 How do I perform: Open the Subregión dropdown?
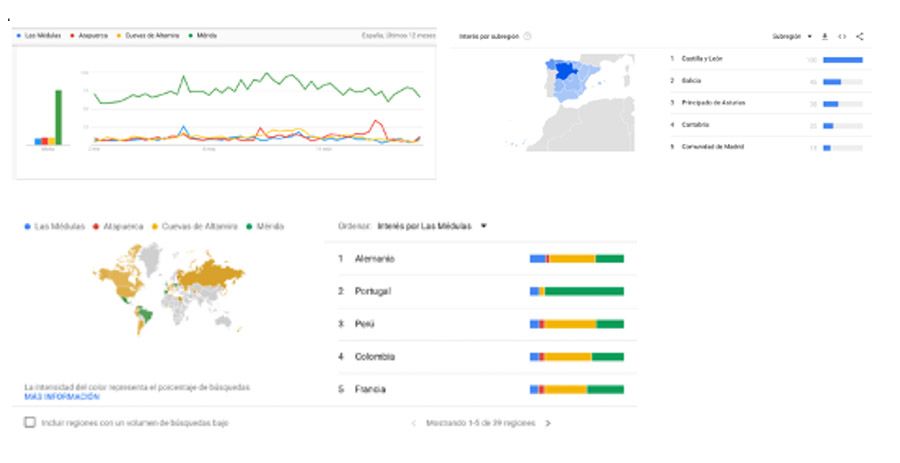792,36
